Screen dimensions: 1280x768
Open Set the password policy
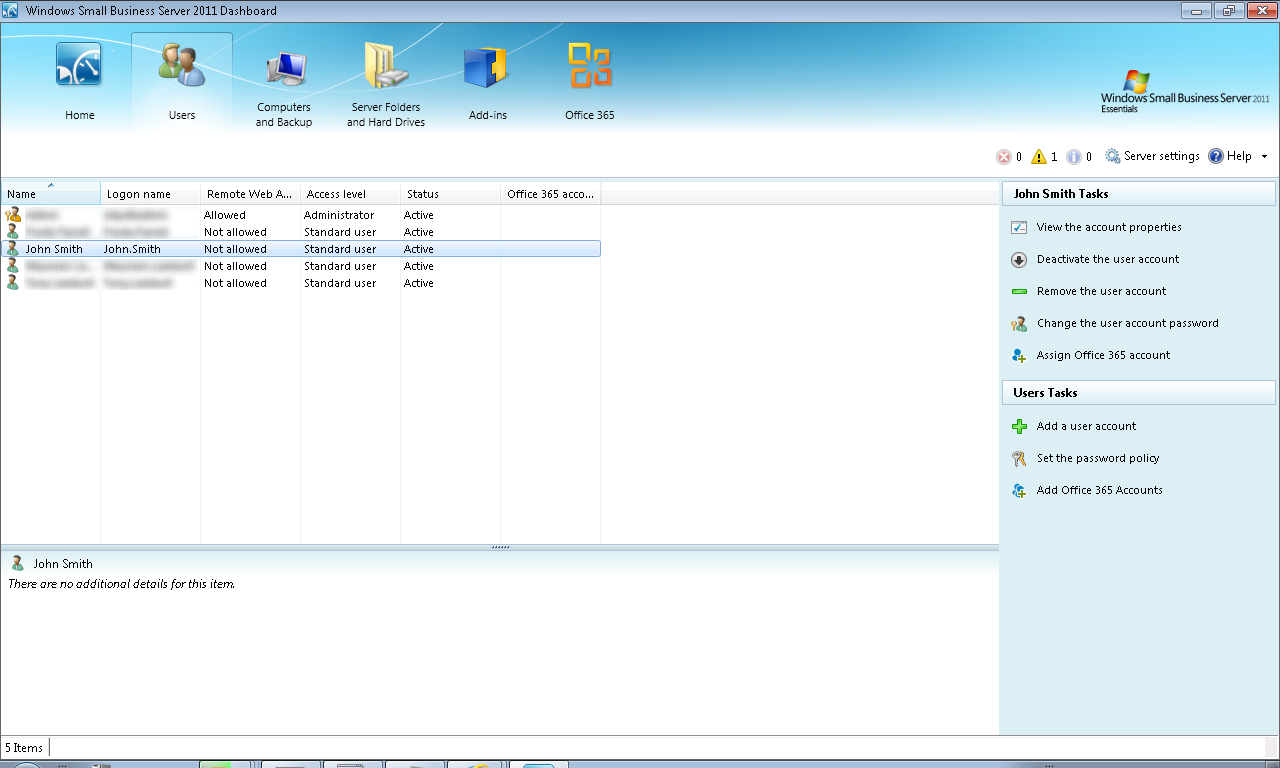[1098, 459]
